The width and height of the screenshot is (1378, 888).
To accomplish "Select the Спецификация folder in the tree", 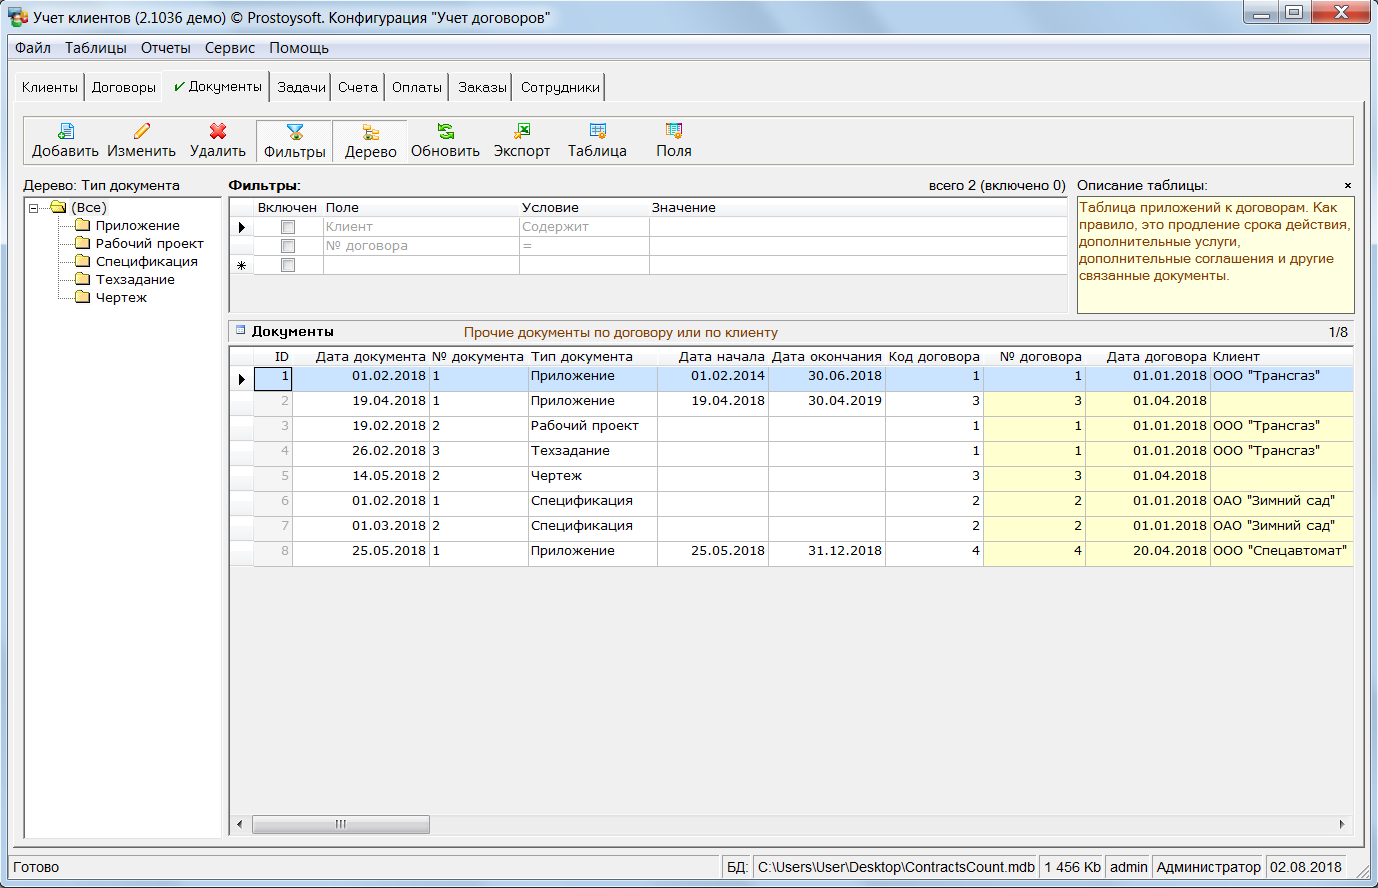I will pos(146,262).
